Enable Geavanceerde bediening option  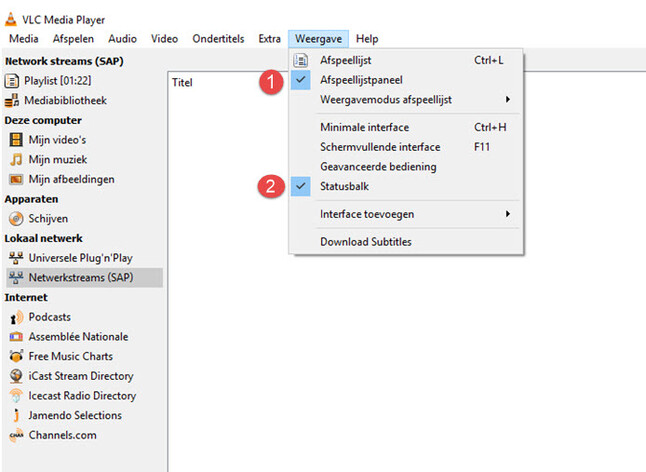coord(406,167)
